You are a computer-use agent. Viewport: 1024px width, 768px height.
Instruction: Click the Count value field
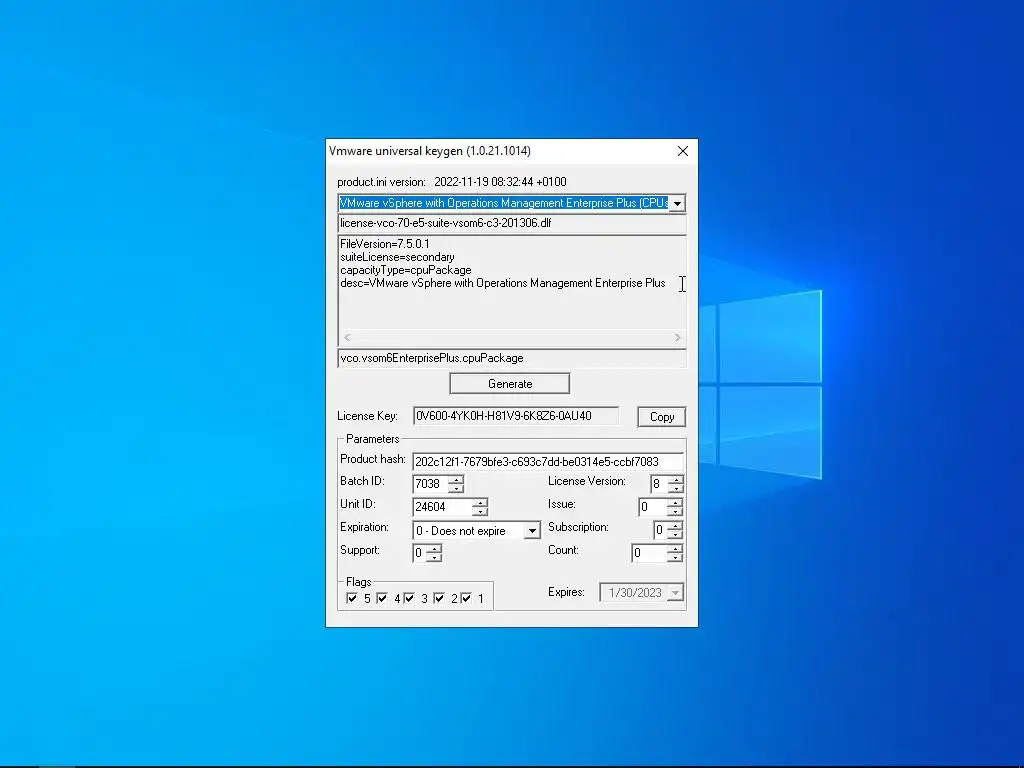(x=650, y=553)
